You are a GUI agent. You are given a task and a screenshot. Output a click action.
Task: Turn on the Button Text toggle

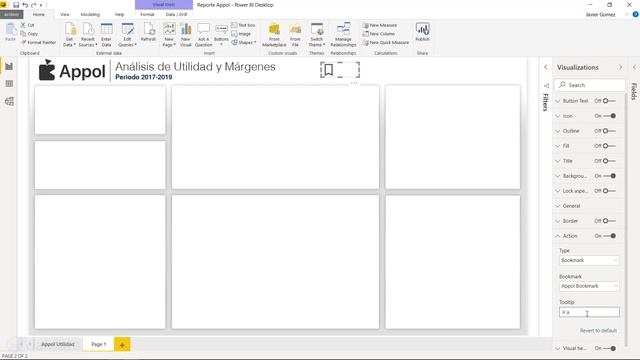coord(609,101)
